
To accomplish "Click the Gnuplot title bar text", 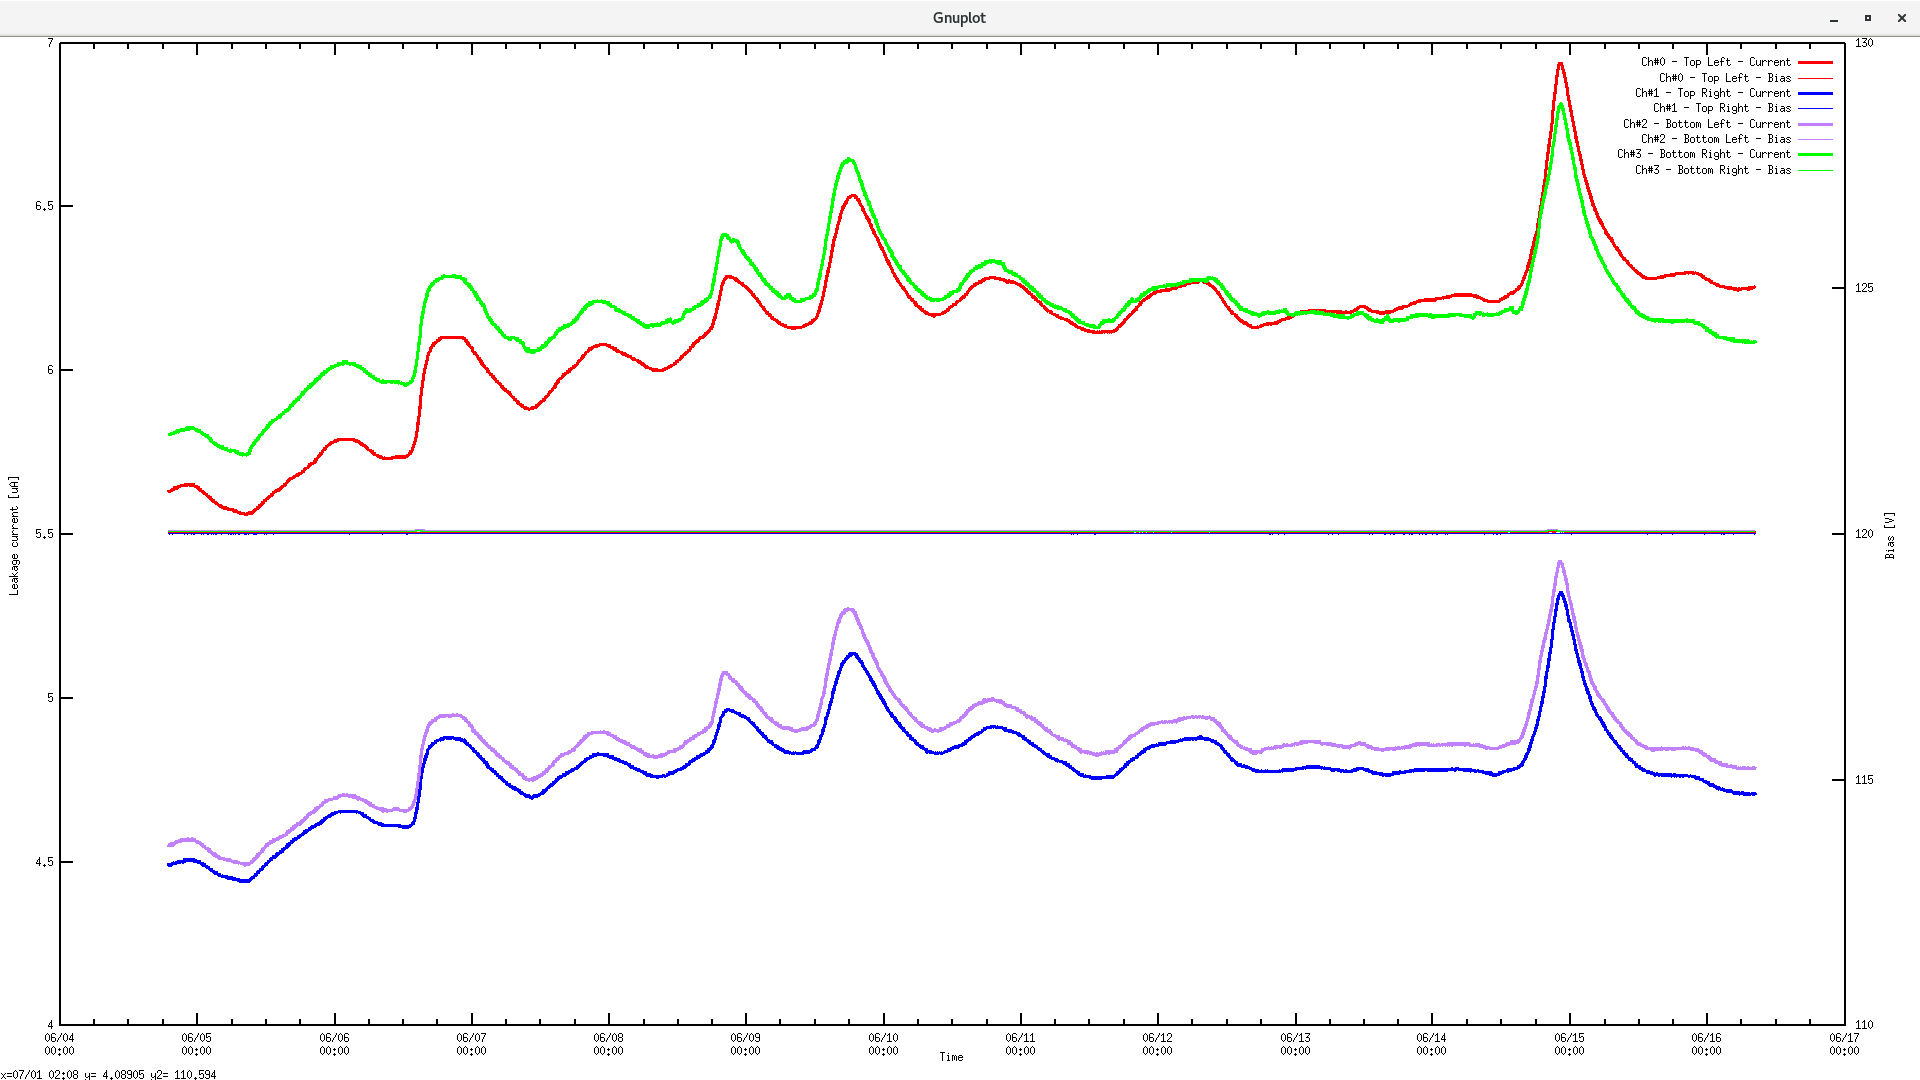I will pyautogui.click(x=959, y=18).
